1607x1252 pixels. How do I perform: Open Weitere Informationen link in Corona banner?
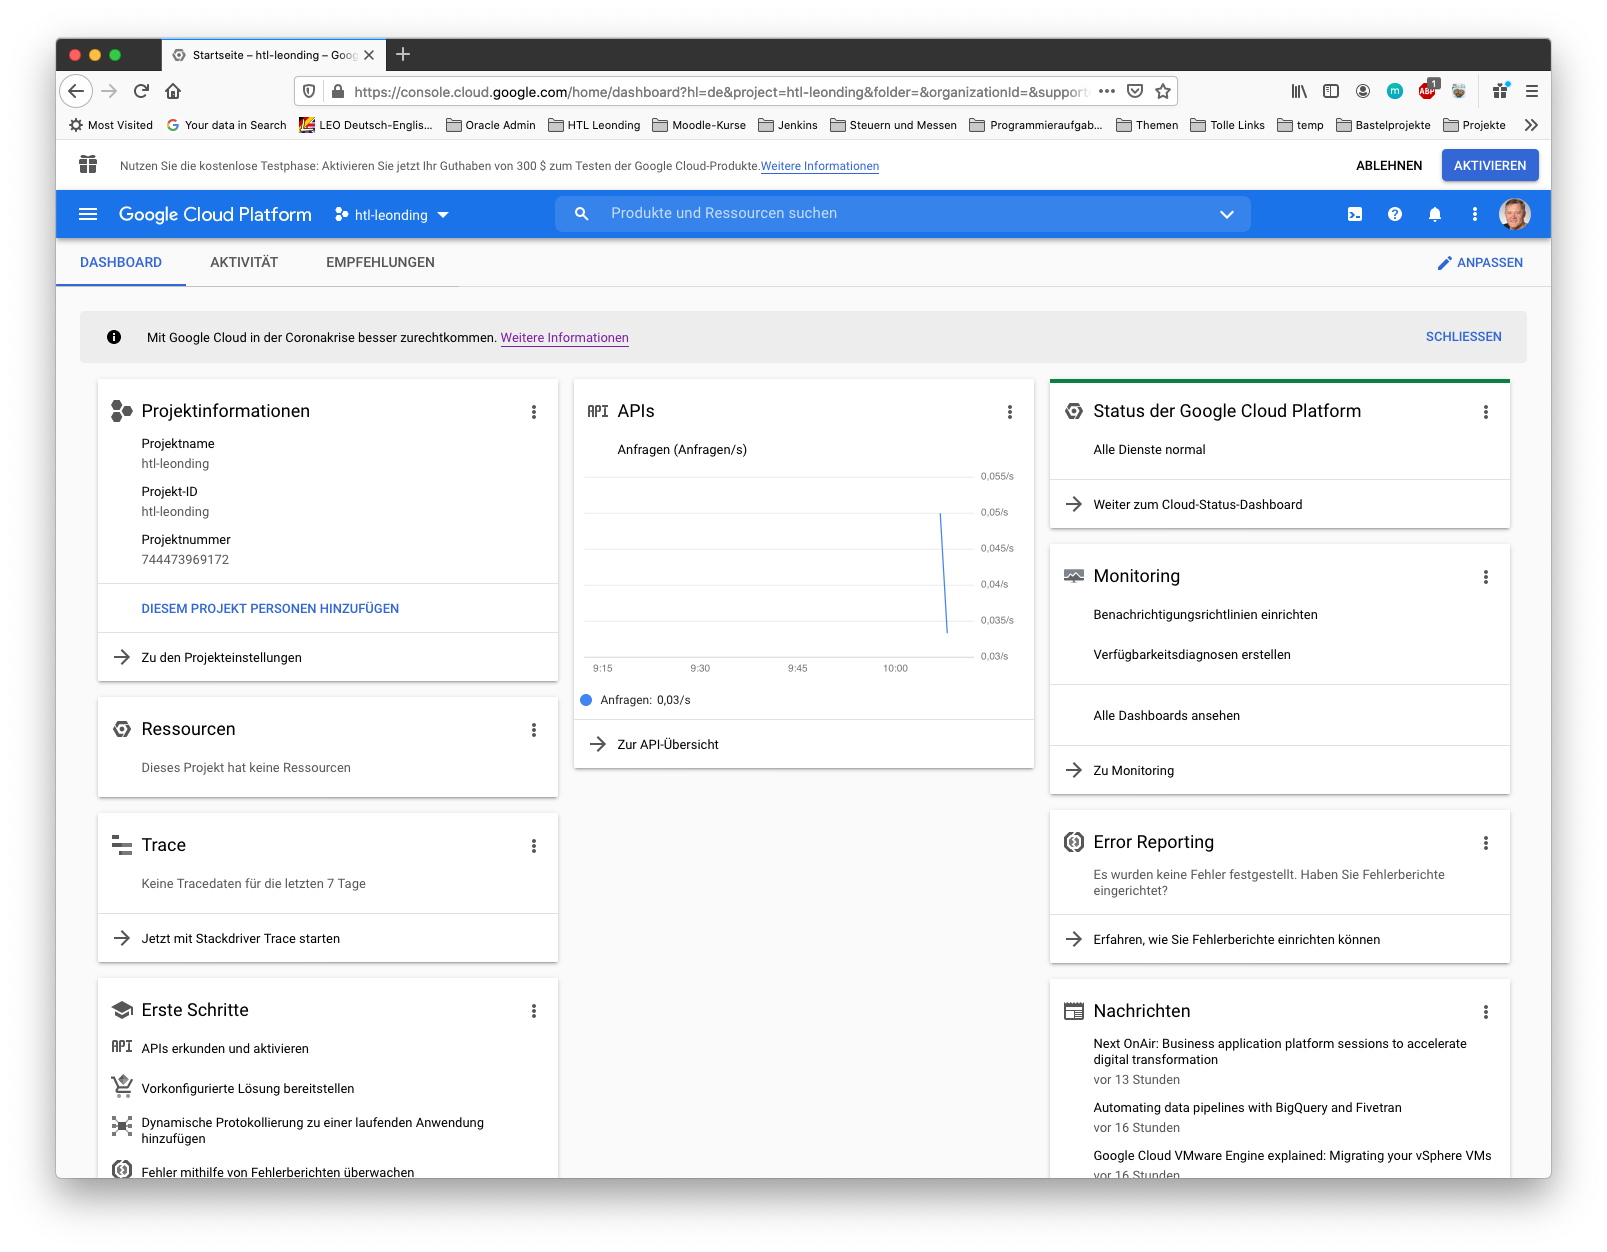(565, 338)
